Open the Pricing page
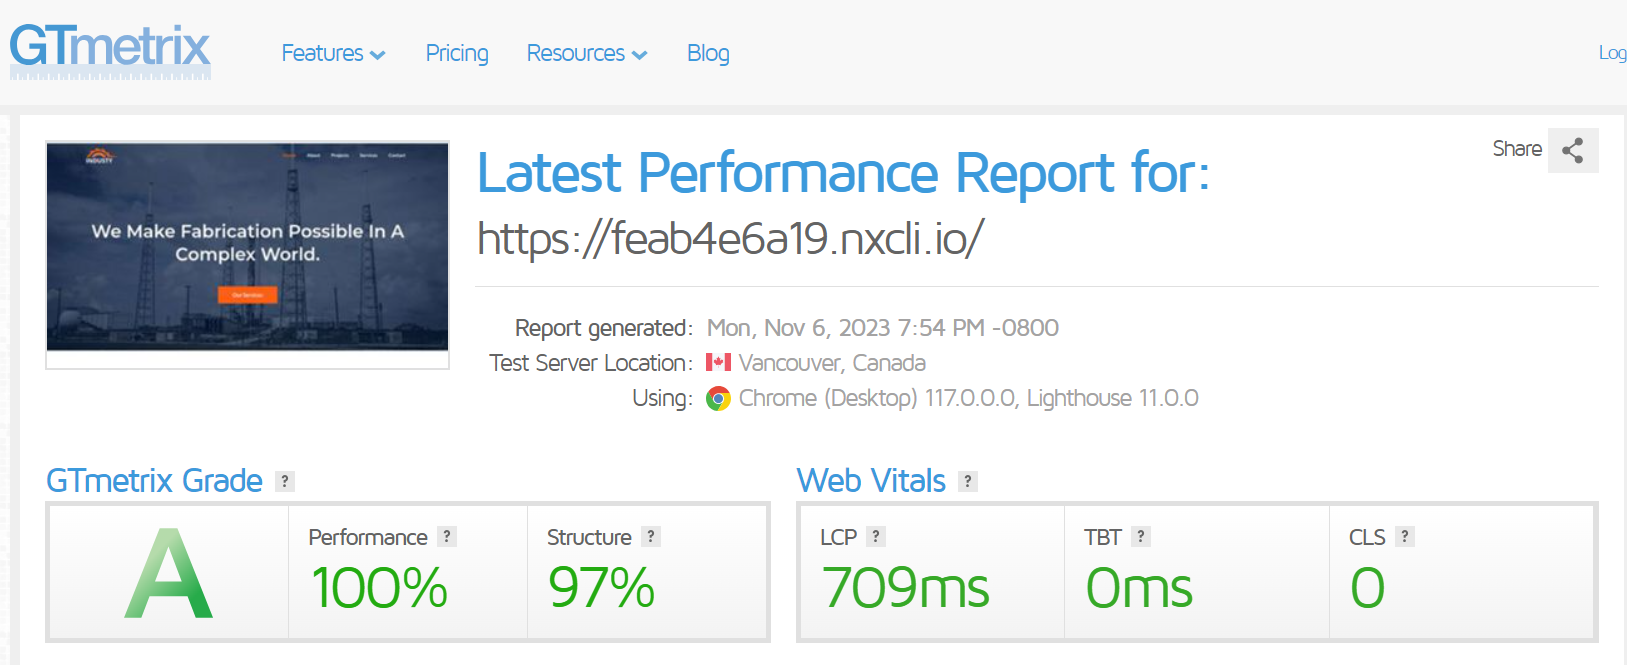1627x665 pixels. click(x=457, y=53)
